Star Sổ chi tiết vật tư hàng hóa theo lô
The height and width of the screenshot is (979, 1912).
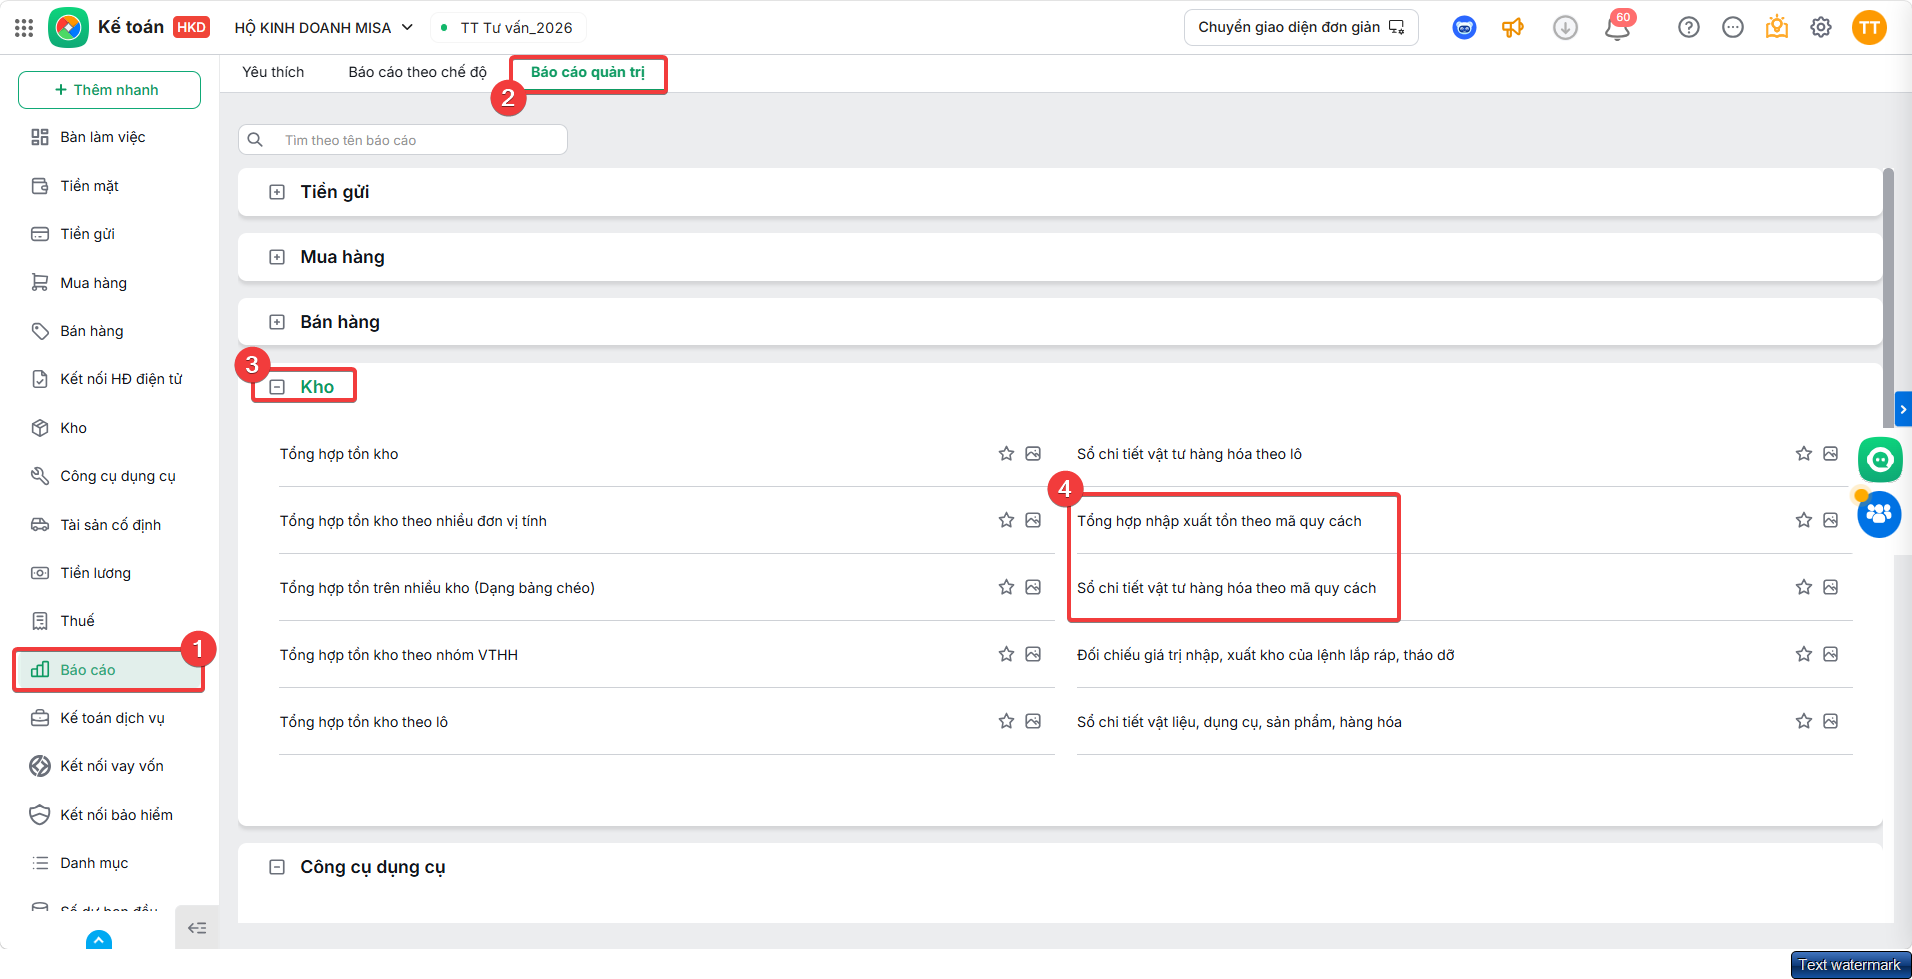click(1803, 454)
